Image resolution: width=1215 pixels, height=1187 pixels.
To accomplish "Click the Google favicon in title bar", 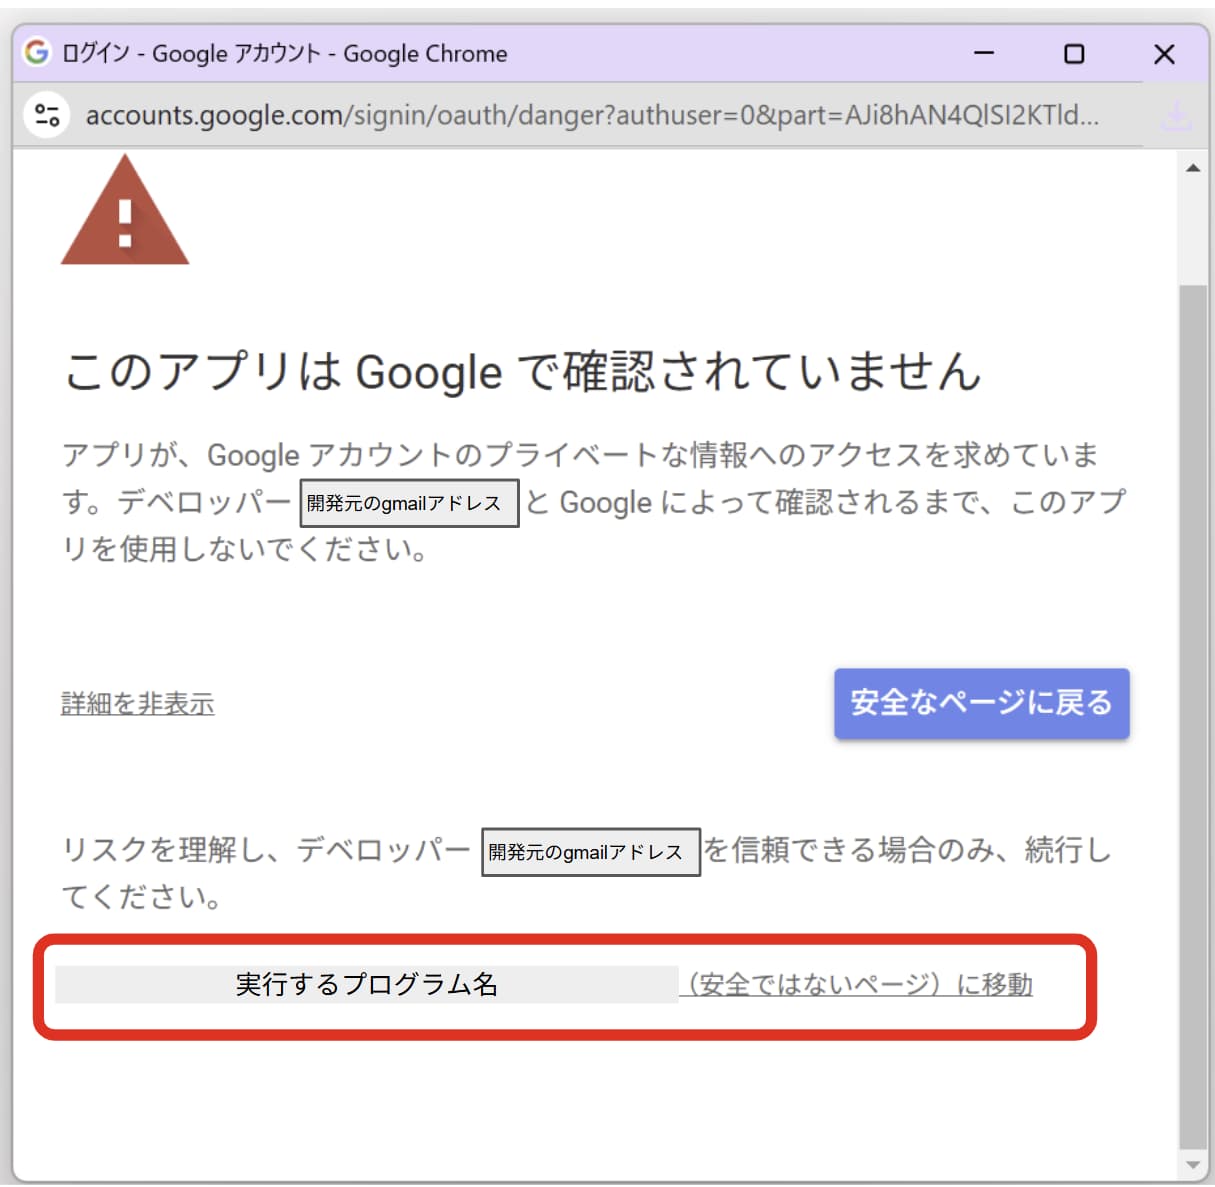I will click(37, 53).
